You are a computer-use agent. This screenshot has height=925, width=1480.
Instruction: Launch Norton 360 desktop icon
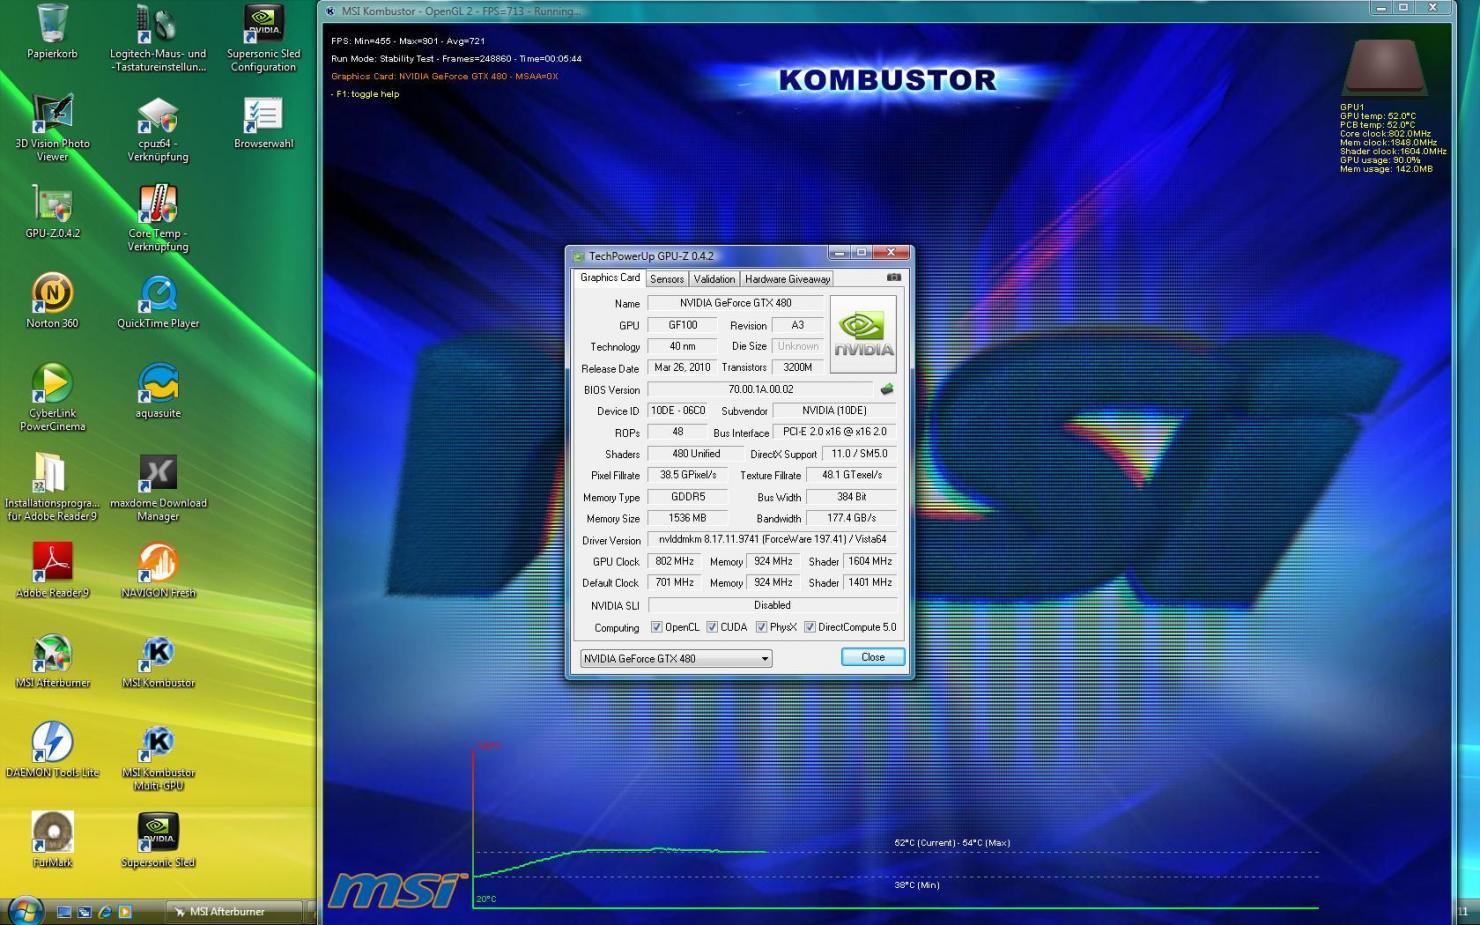pyautogui.click(x=52, y=301)
